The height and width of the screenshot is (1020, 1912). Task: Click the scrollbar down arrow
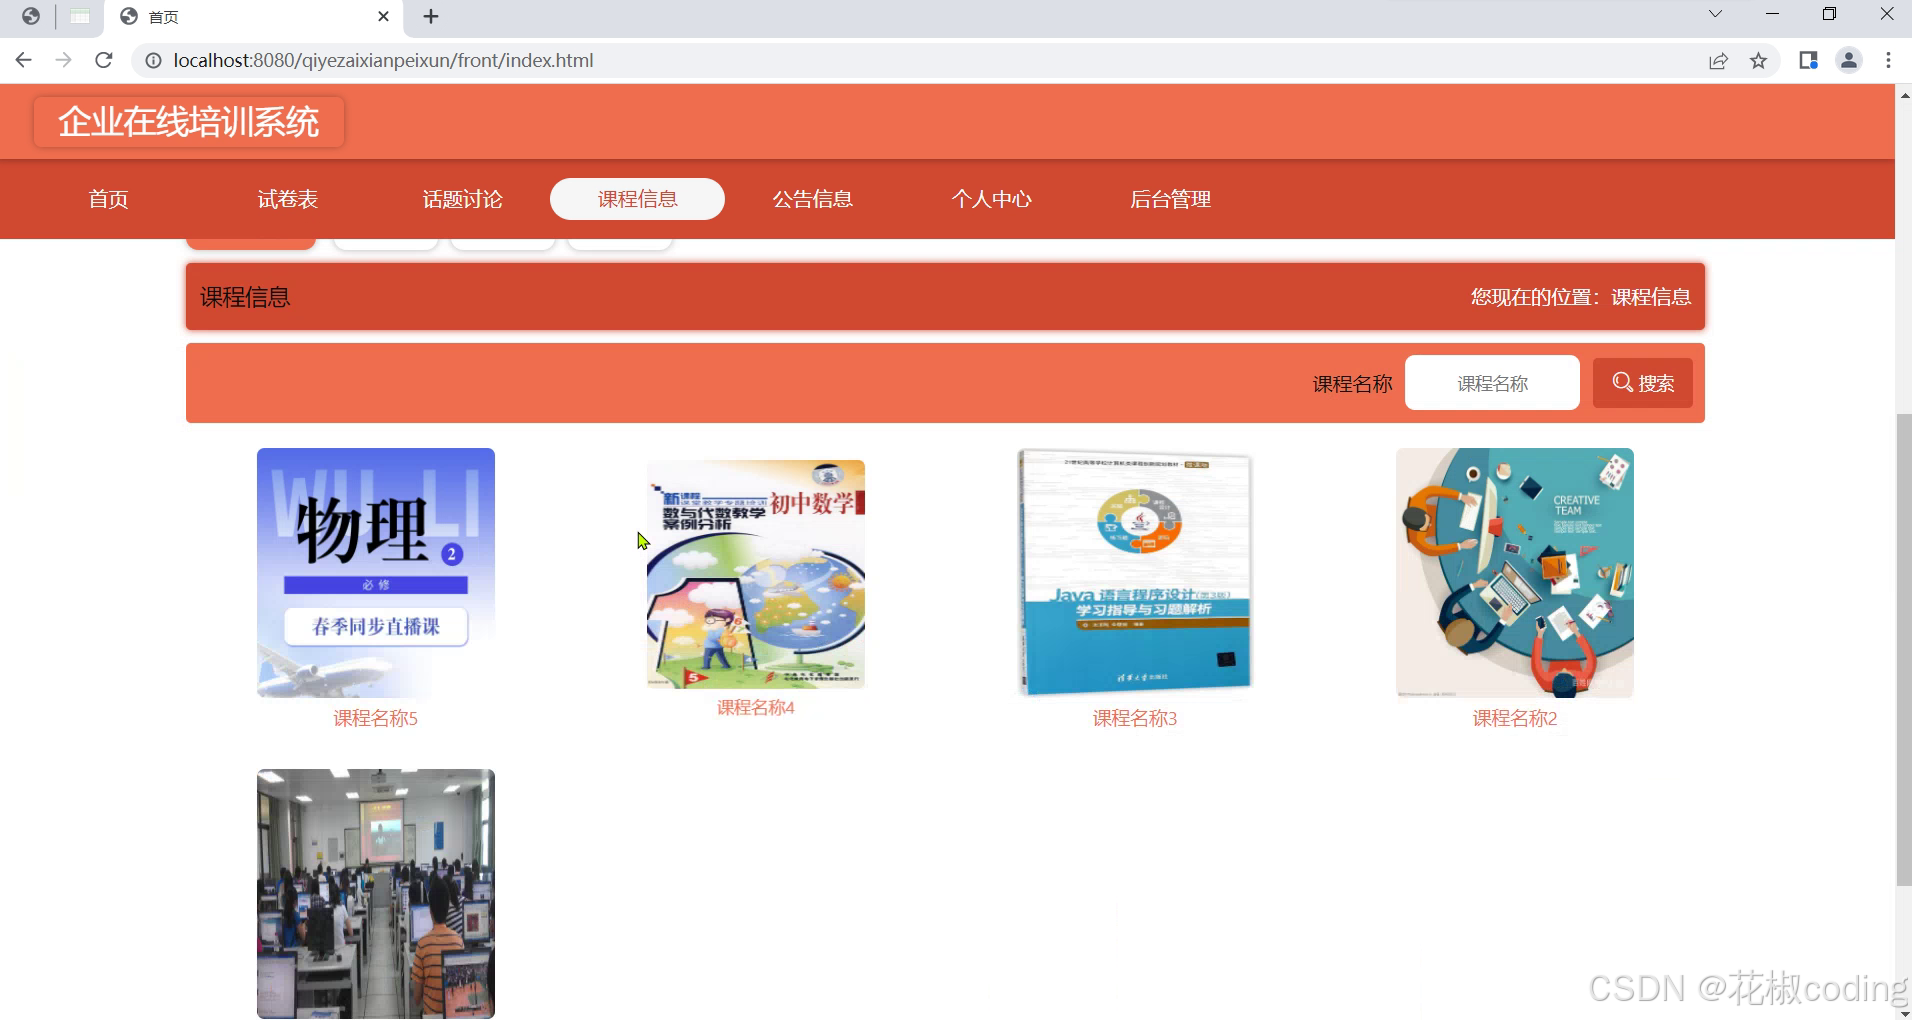click(1904, 1012)
